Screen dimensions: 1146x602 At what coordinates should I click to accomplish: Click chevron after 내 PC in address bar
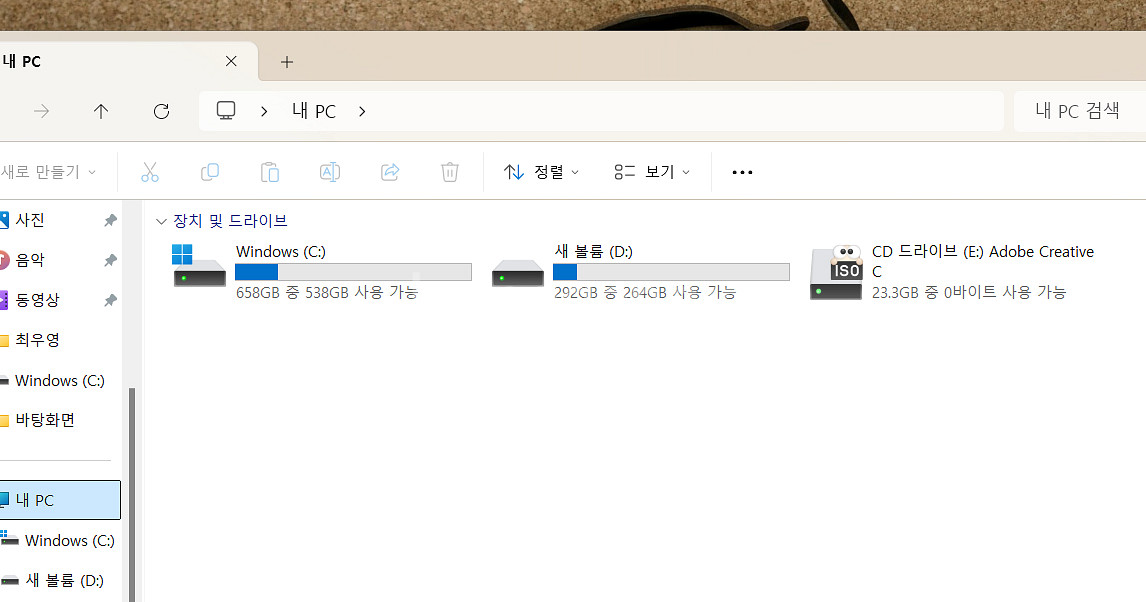[x=362, y=112]
